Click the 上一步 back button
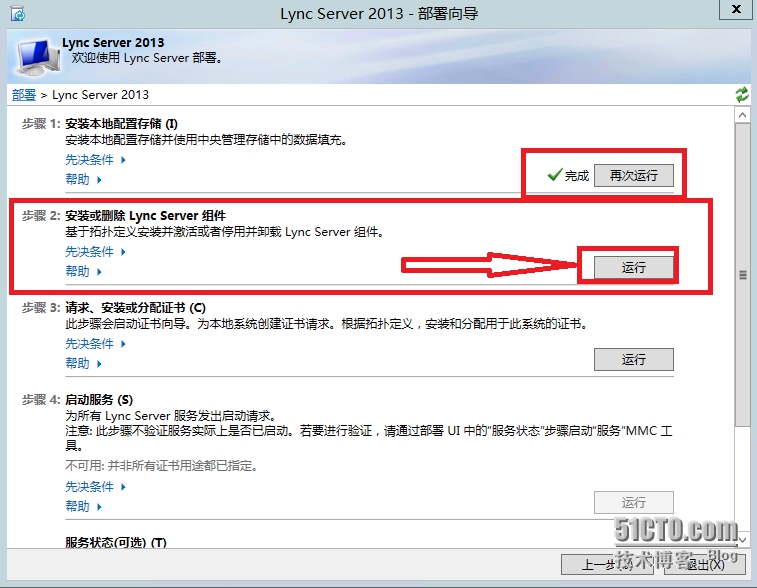The width and height of the screenshot is (757, 588). (x=607, y=564)
